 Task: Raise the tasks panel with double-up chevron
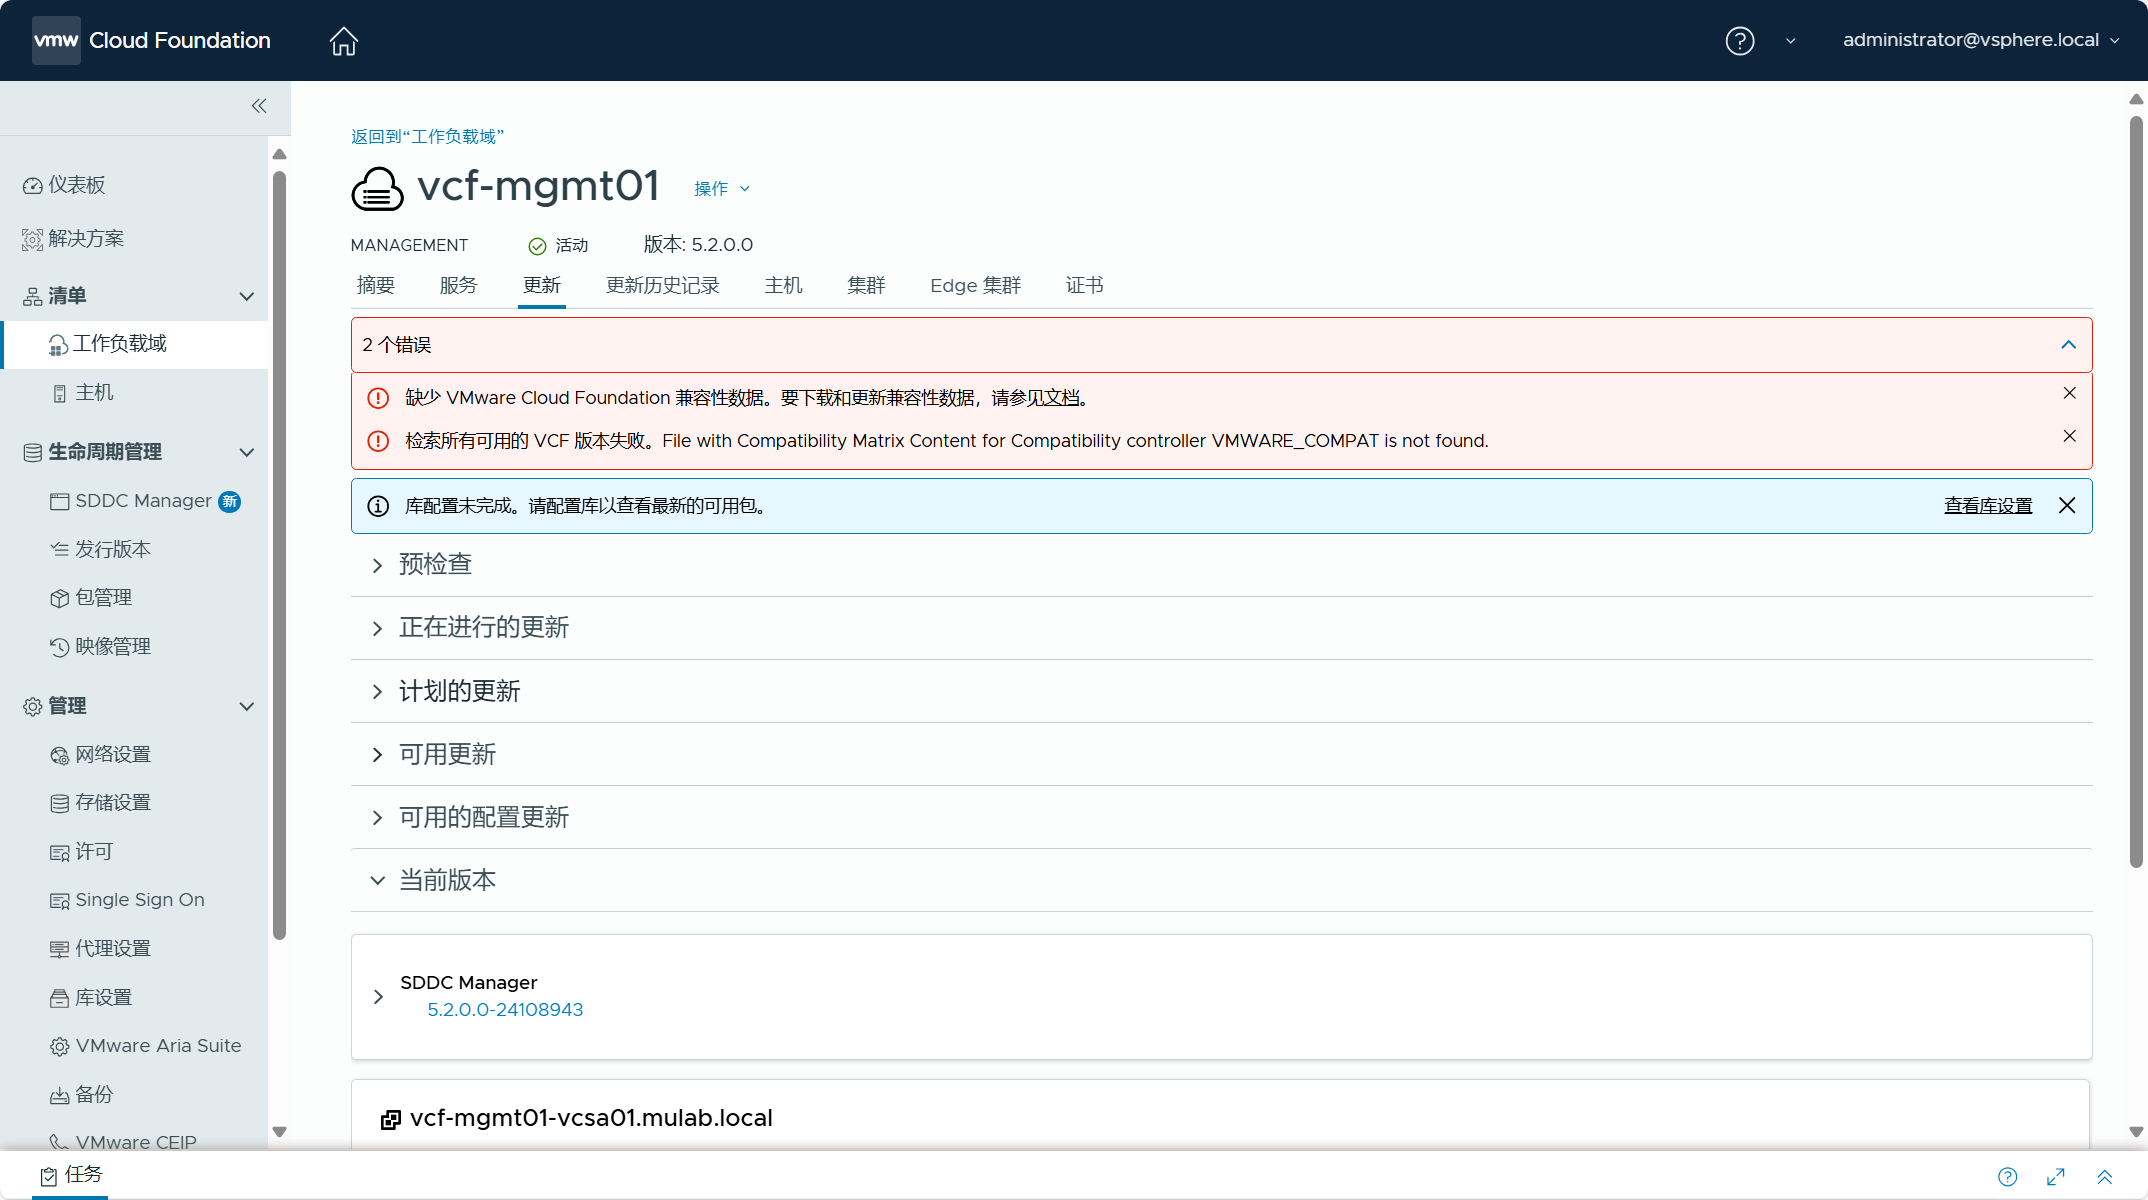pos(2104,1177)
